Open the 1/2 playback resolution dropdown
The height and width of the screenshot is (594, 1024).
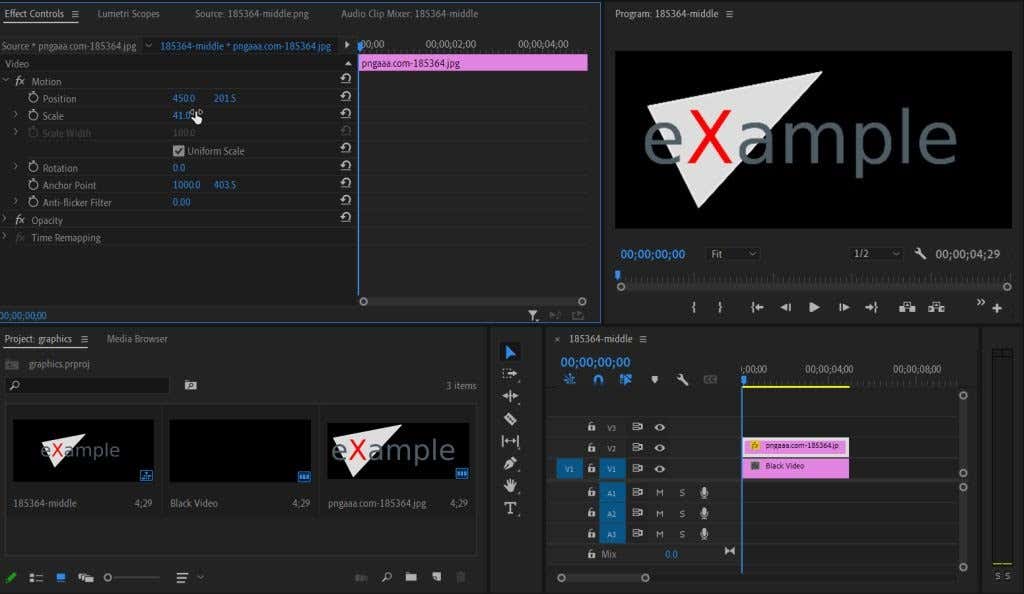876,254
